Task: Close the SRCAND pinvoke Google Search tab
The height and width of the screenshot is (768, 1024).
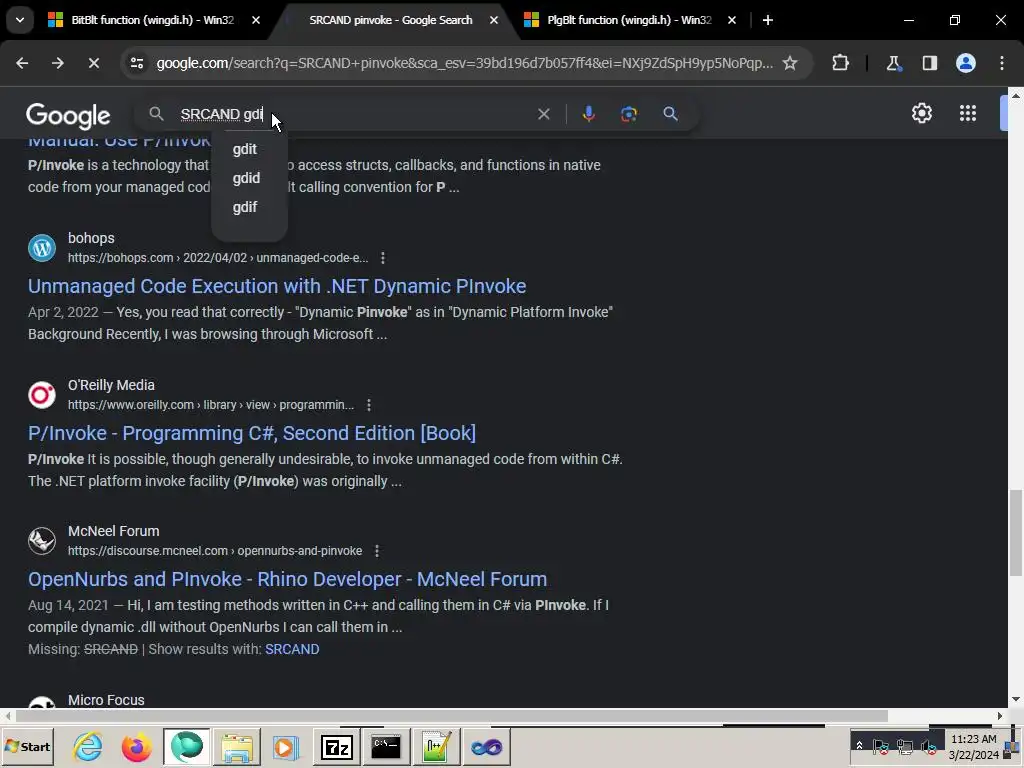Action: (x=494, y=20)
